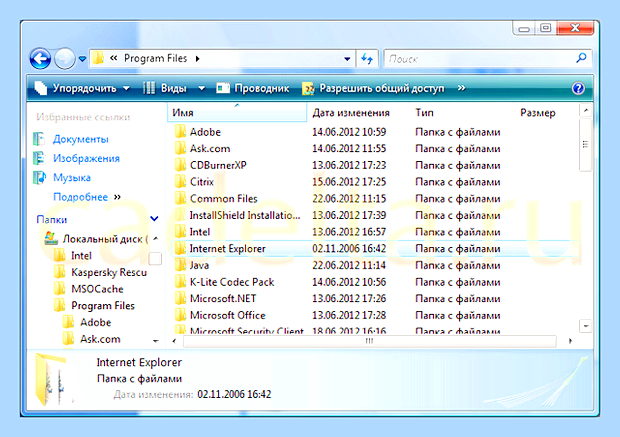Select Локальный диск in folder tree

pos(105,239)
